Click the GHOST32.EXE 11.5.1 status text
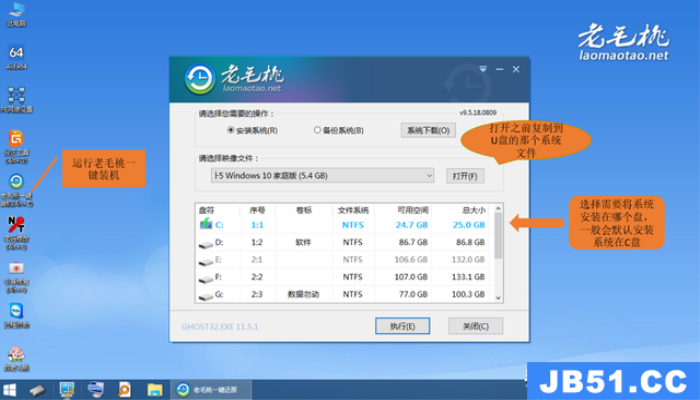 220,327
